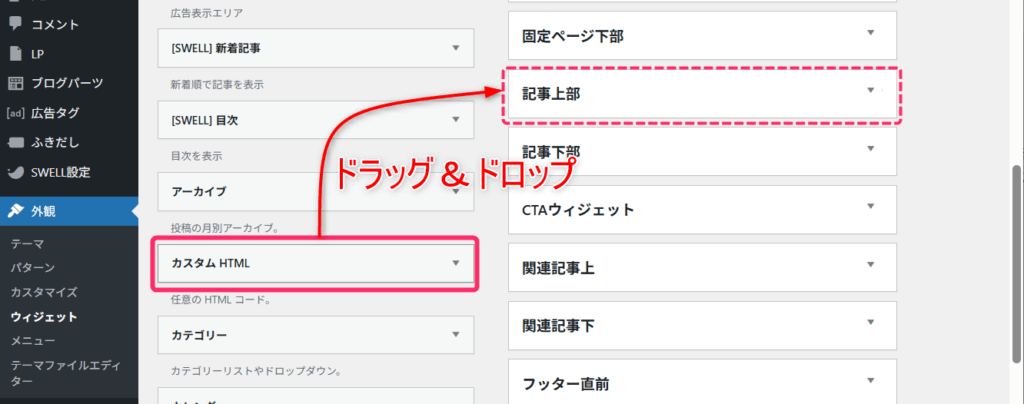The image size is (1024, 404).
Task: Click the [ad] ad tag icon
Action: coord(15,112)
